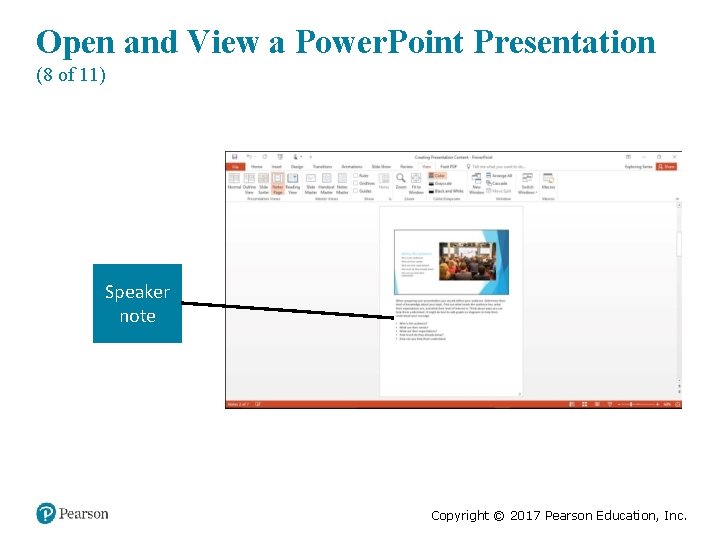Click the Exploring Series account name
The height and width of the screenshot is (540, 720).
click(638, 167)
